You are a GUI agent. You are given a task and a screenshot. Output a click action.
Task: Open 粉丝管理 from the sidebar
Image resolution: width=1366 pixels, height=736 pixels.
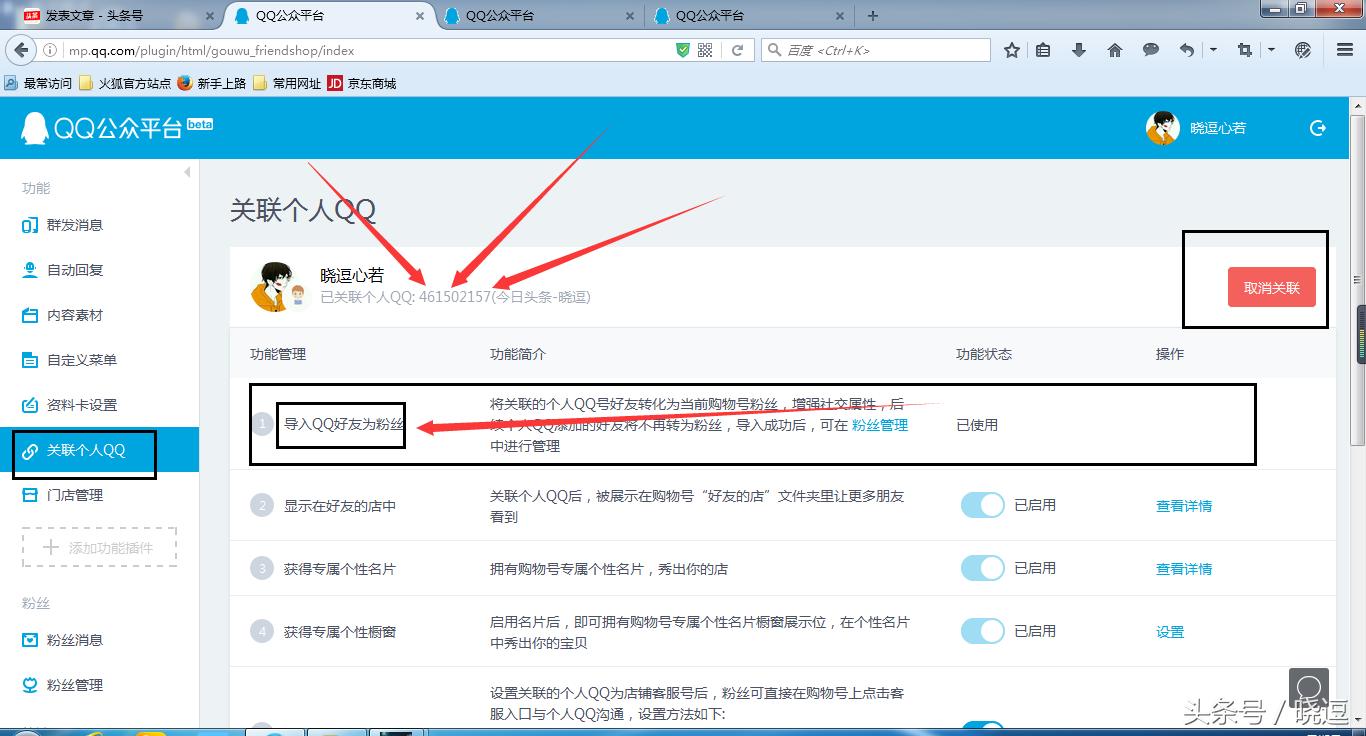pyautogui.click(x=74, y=685)
